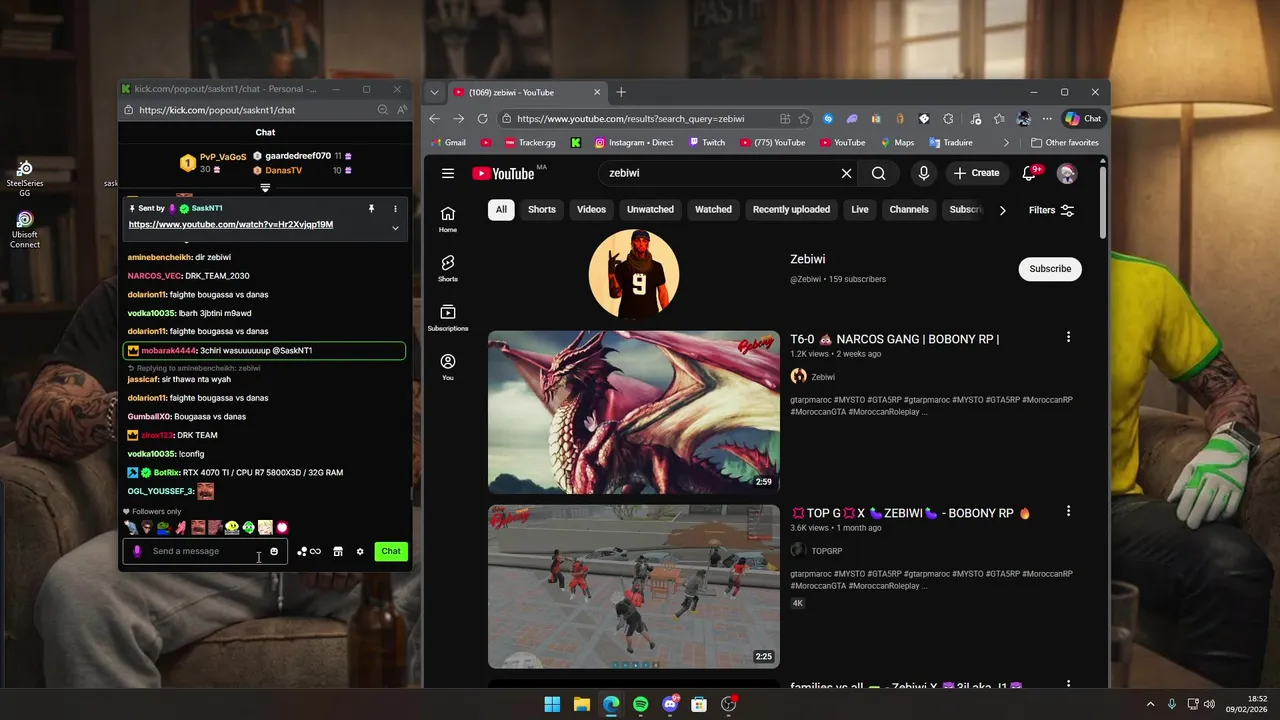Open Filters options on YouTube results
Viewport: 1280px width, 720px height.
[x=1051, y=210]
